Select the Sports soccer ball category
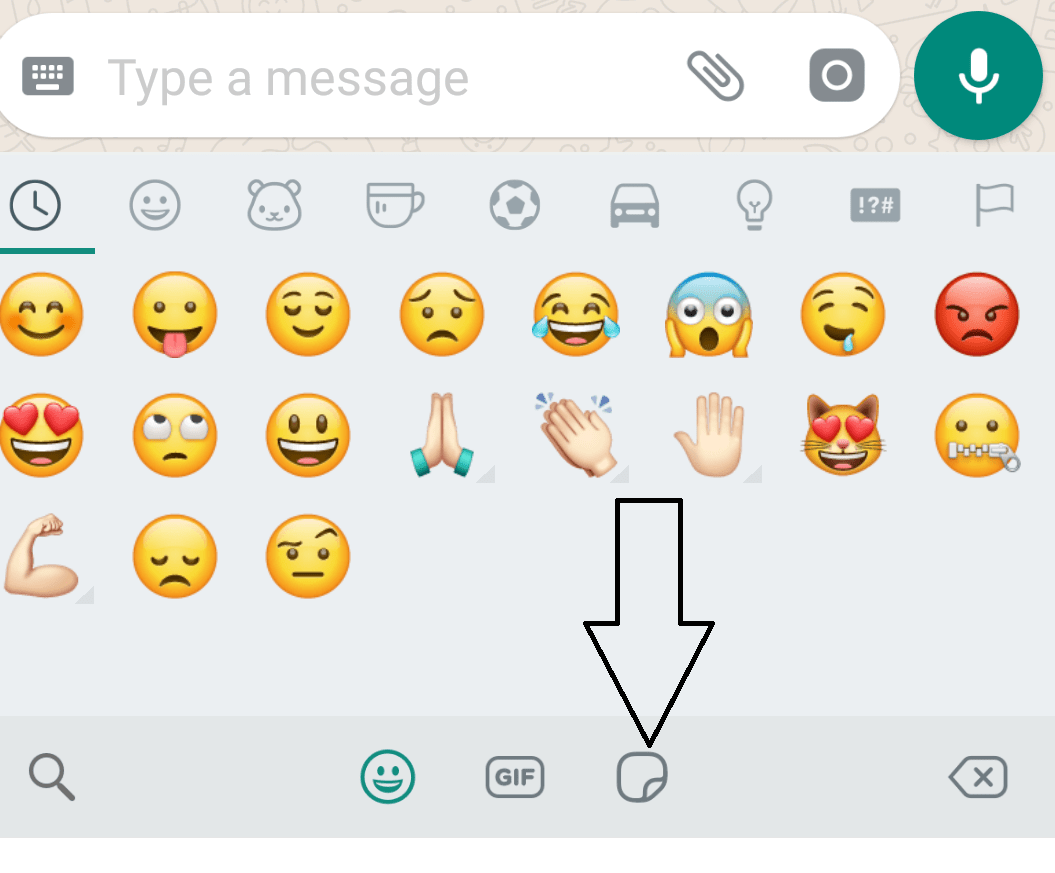This screenshot has width=1055, height=873. [x=515, y=204]
